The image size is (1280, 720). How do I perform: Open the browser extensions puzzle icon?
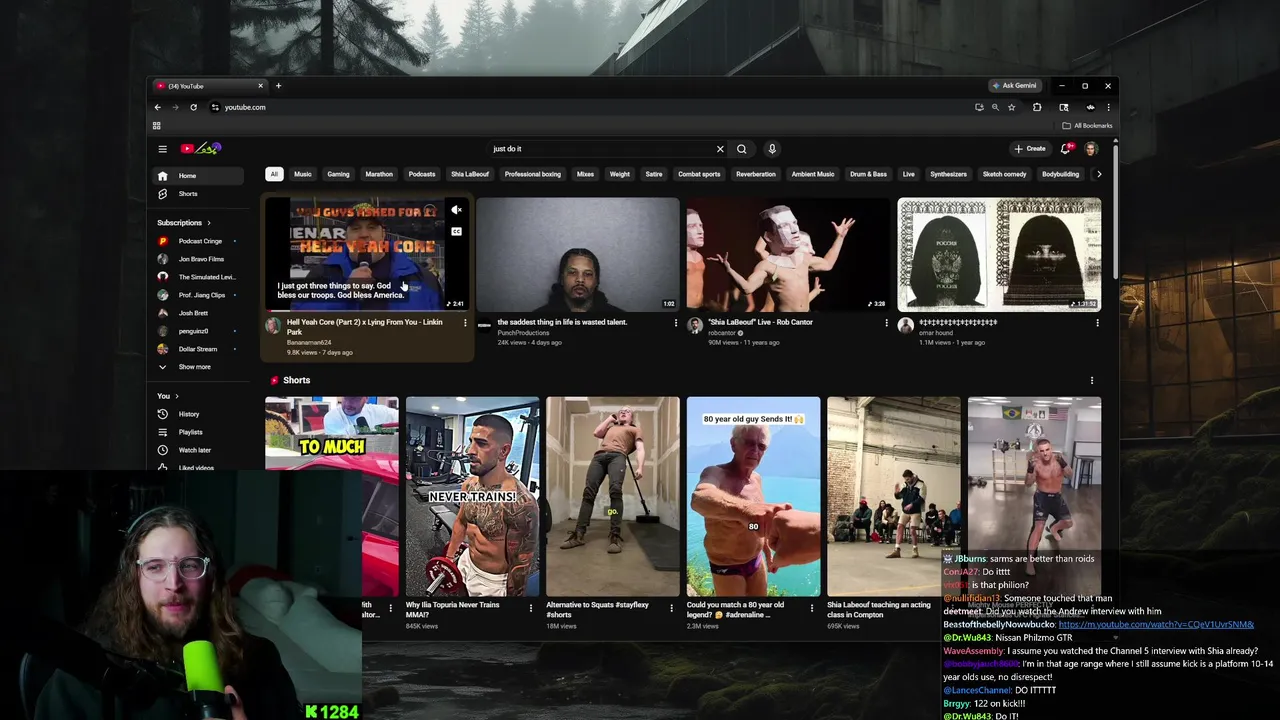[x=1037, y=107]
